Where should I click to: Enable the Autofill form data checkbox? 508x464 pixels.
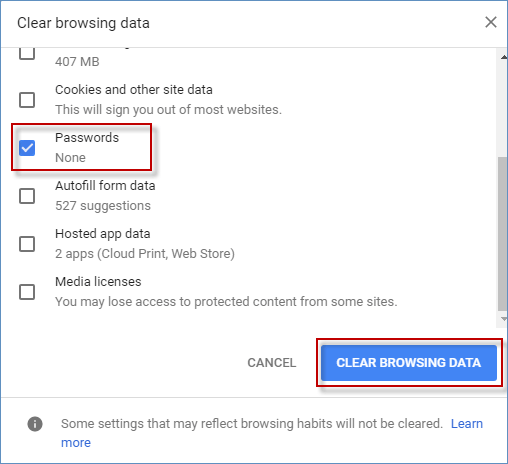[x=27, y=196]
